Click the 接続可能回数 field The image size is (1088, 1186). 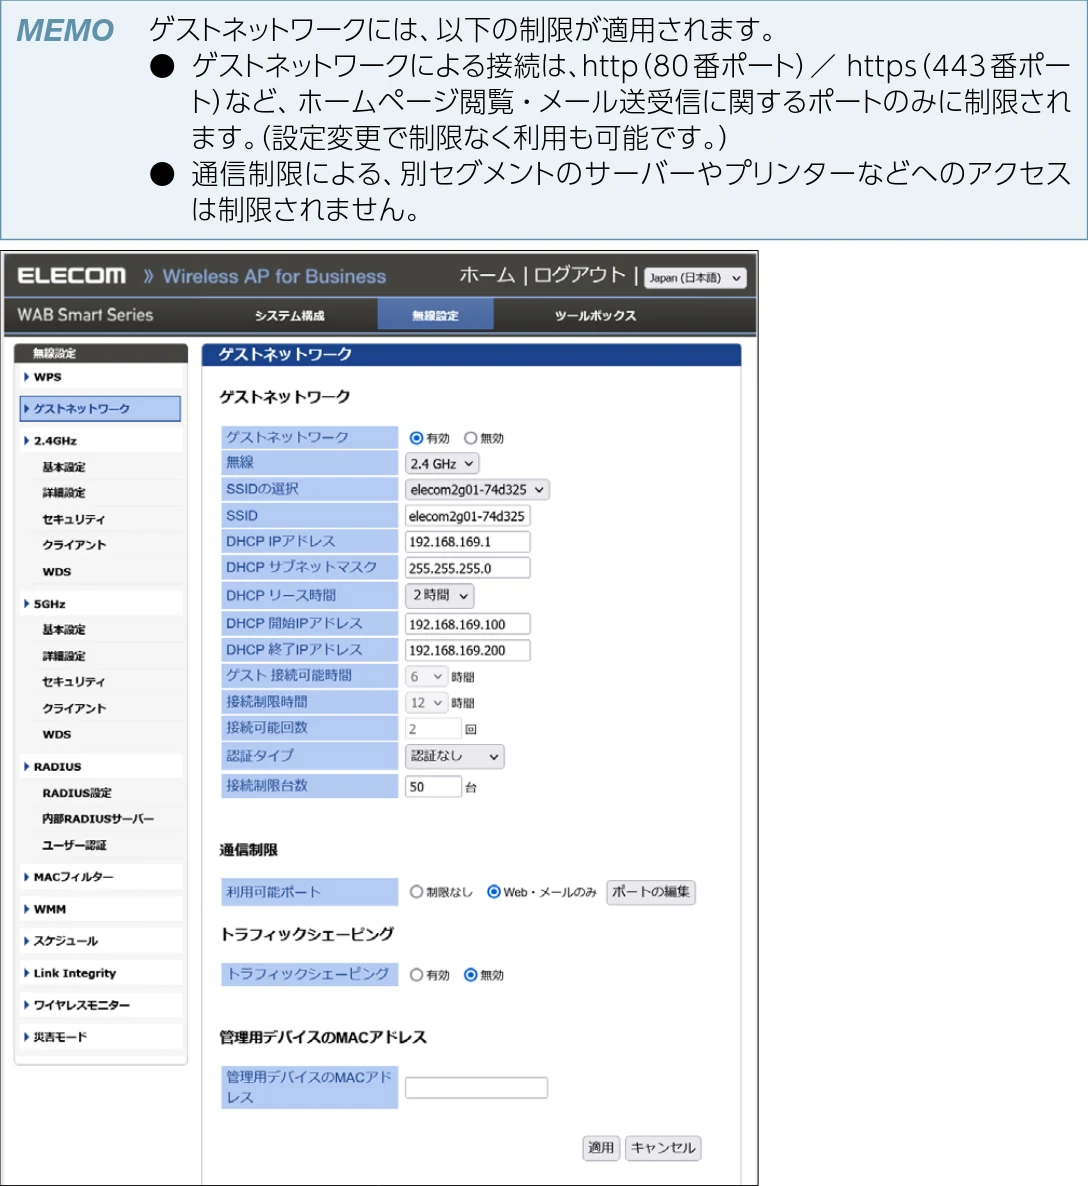[433, 728]
